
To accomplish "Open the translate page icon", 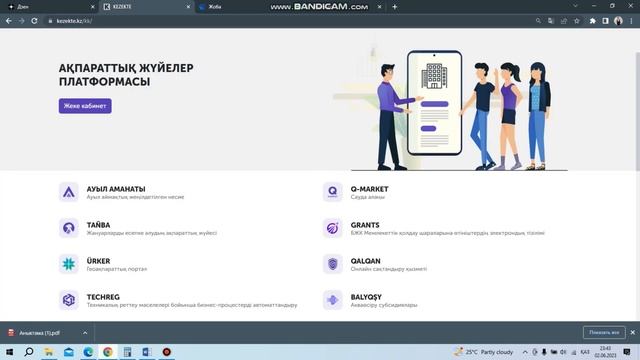I will tap(551, 21).
